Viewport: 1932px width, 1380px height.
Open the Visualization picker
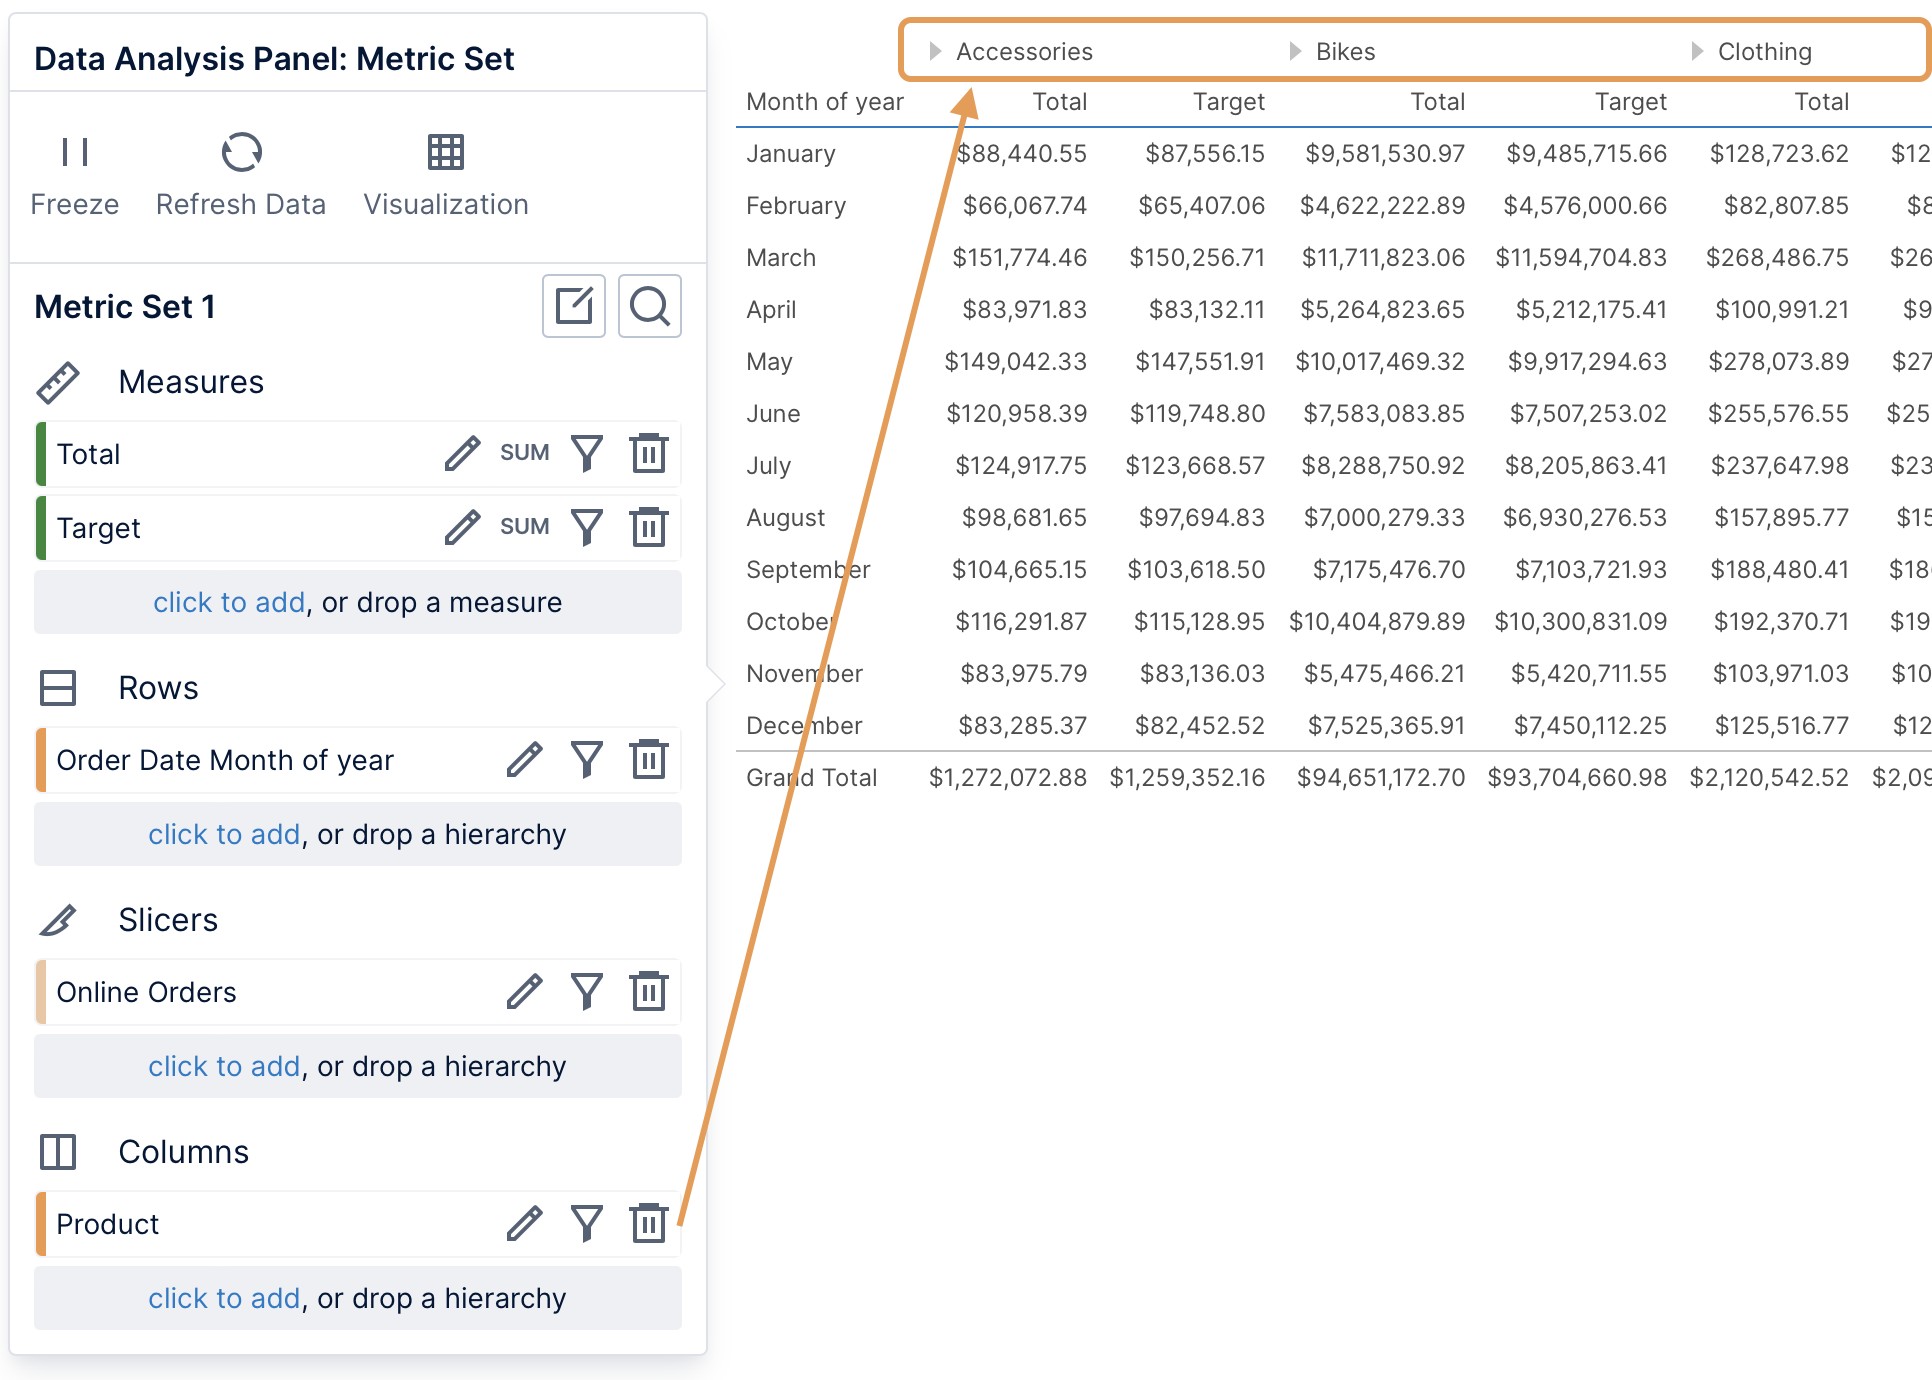pyautogui.click(x=444, y=152)
